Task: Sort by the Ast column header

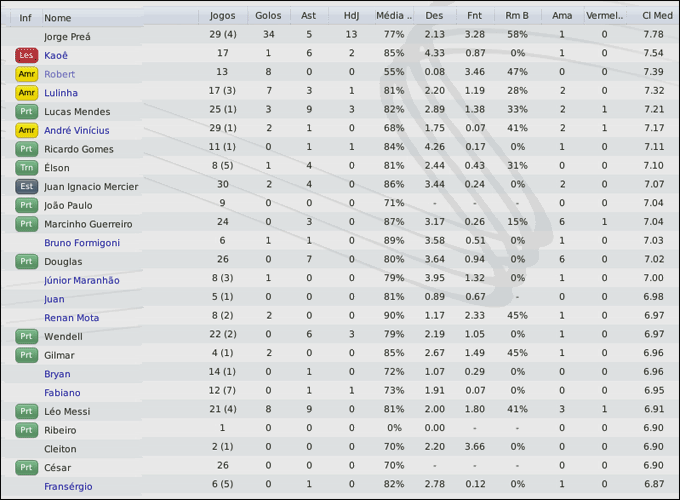Action: (309, 17)
